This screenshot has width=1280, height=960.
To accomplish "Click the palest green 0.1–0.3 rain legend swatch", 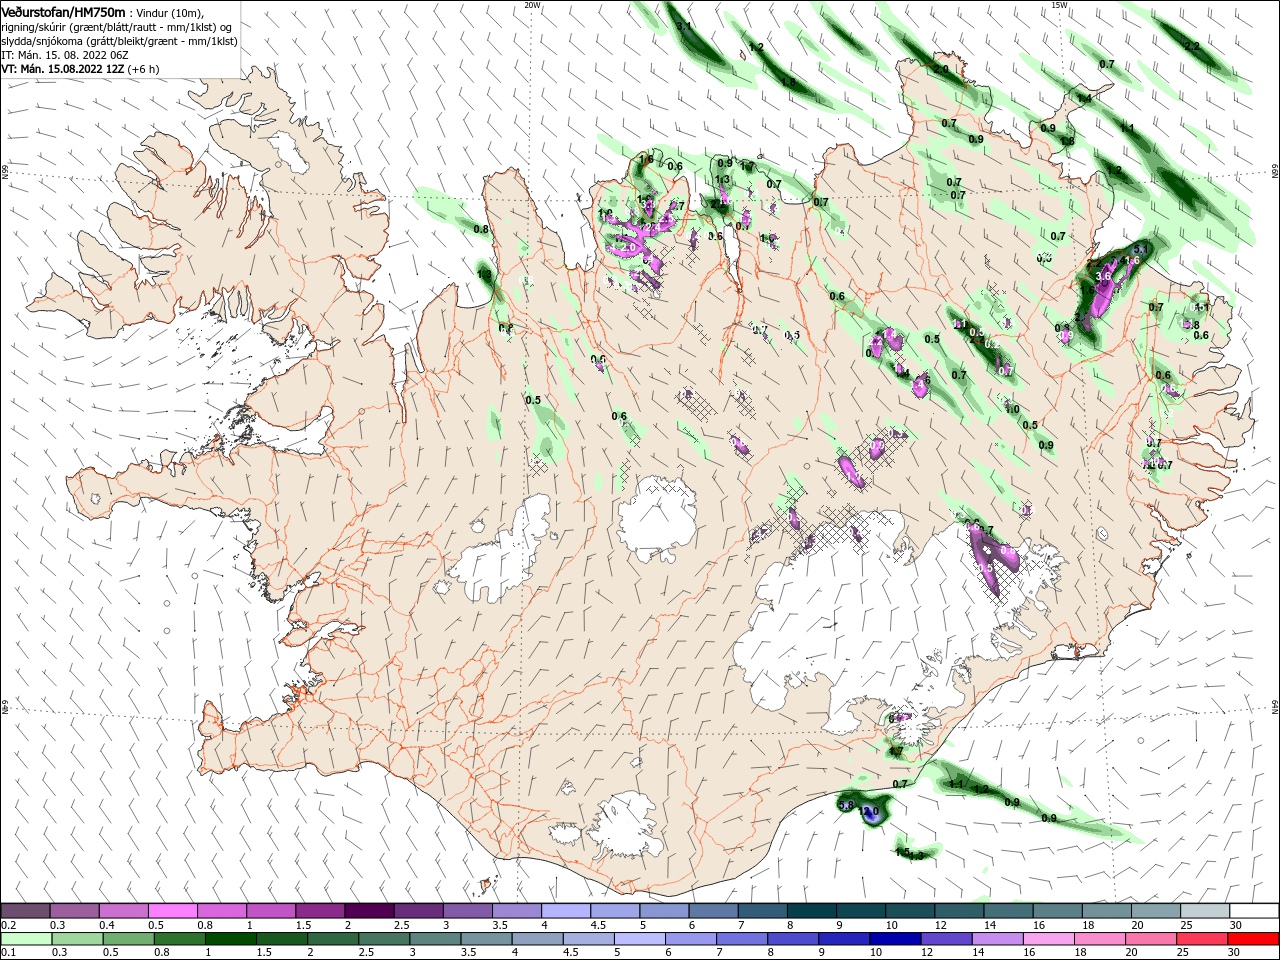I will [x=25, y=939].
